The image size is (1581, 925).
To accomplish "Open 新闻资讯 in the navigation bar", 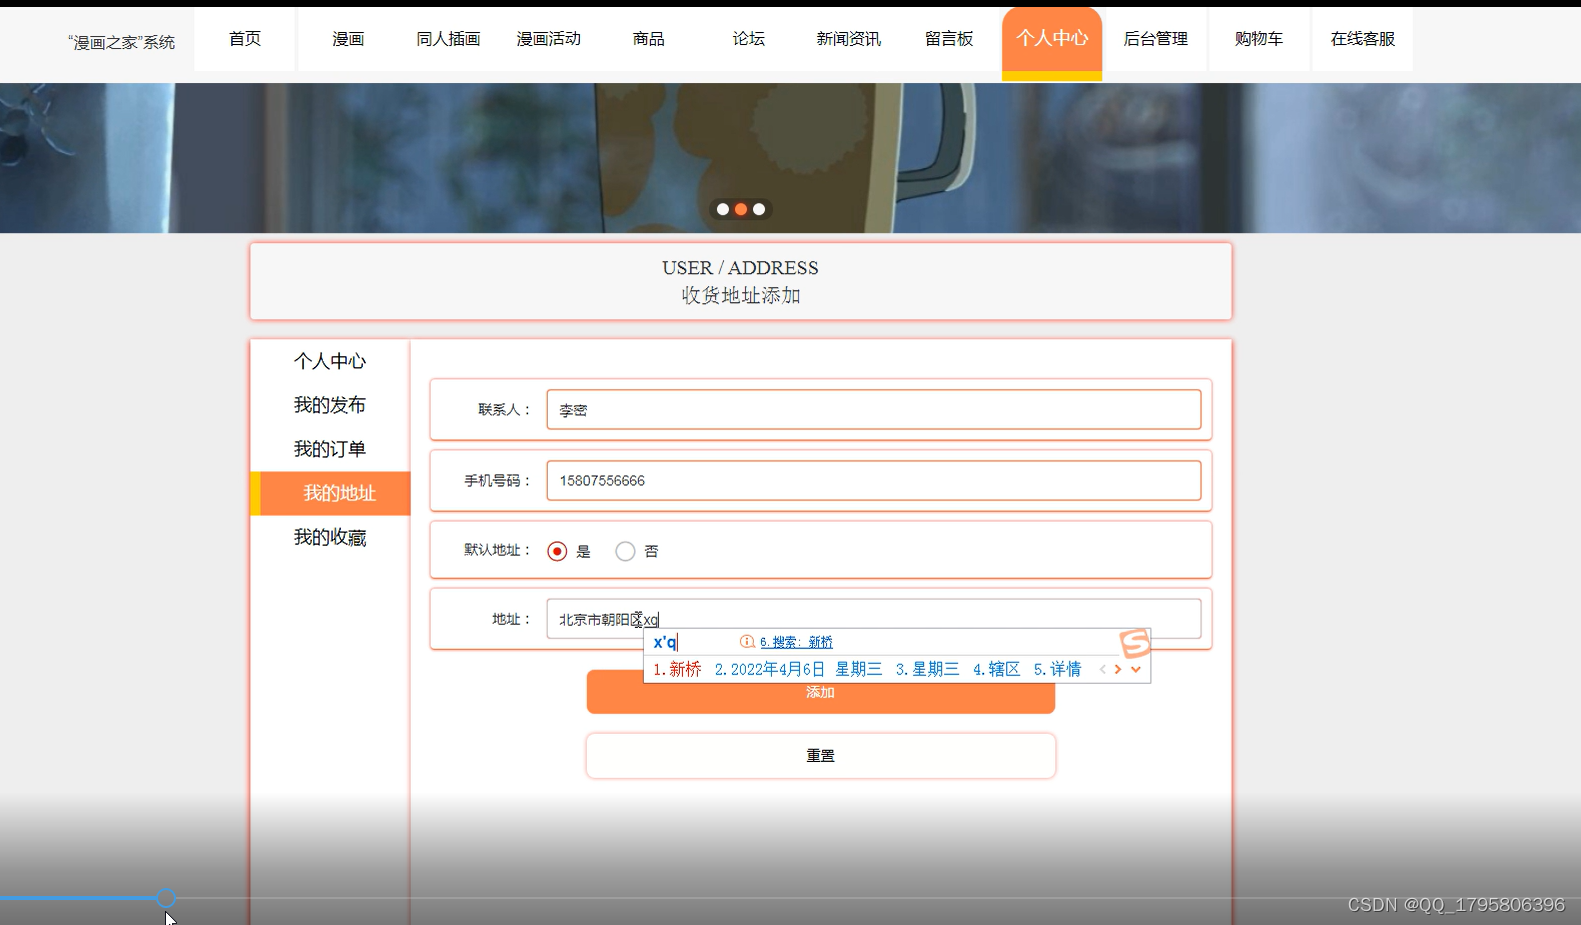I will tap(848, 39).
